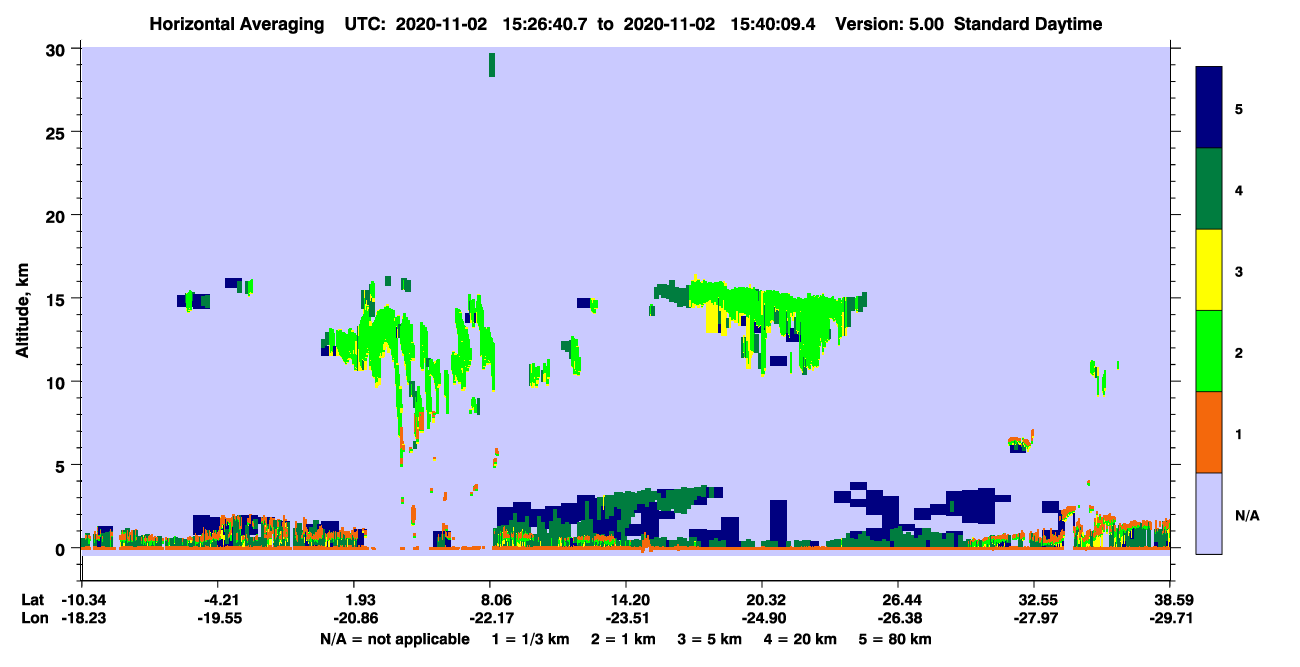Click '2 = 1 km' in the key

[x=622, y=639]
